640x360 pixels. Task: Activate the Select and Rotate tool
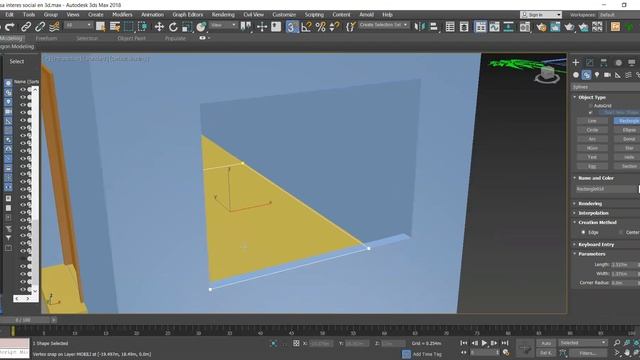[x=173, y=27]
